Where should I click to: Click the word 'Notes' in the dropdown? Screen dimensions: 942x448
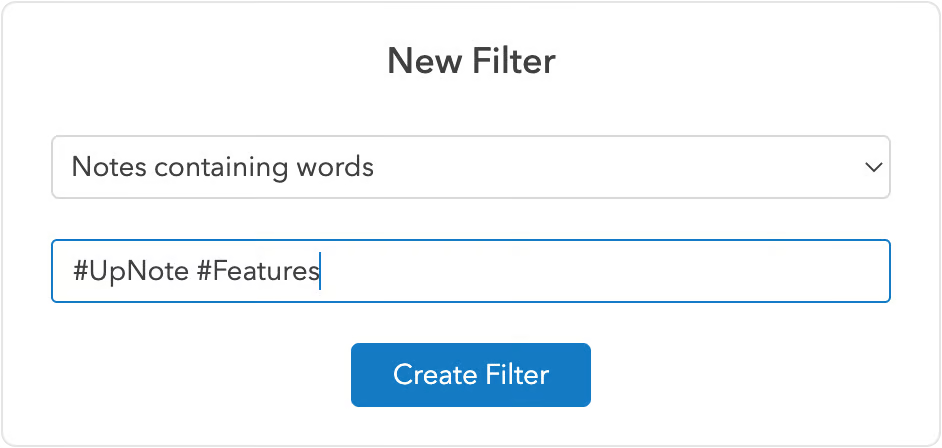(x=107, y=167)
